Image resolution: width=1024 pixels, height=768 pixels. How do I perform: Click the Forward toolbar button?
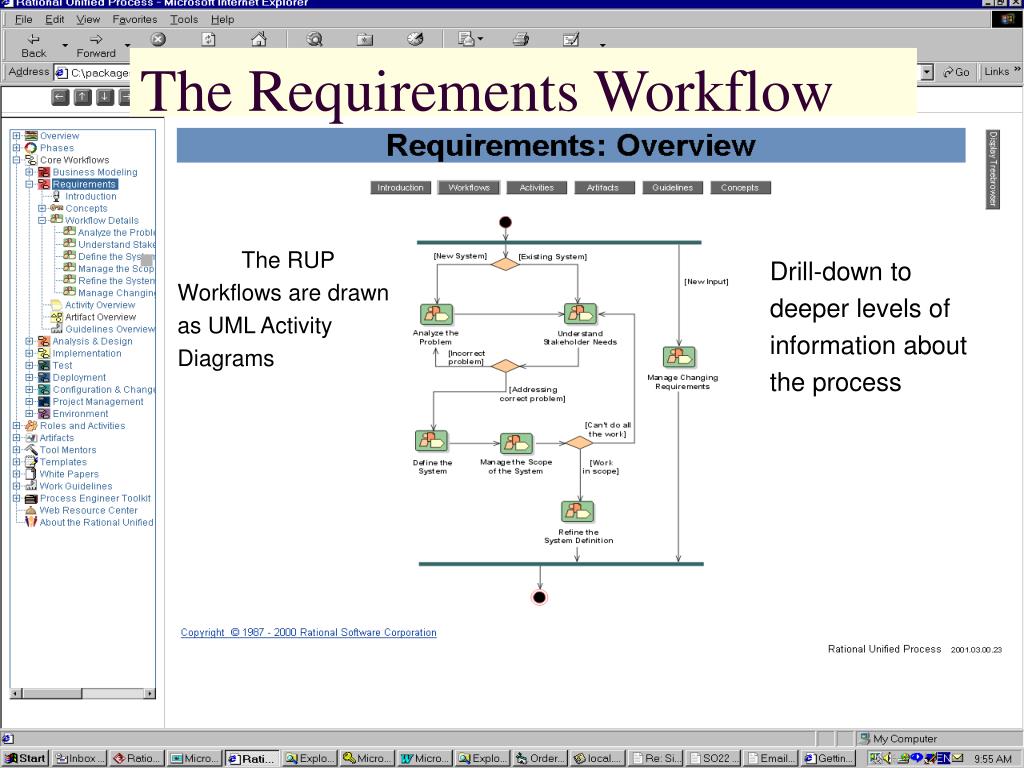(96, 46)
